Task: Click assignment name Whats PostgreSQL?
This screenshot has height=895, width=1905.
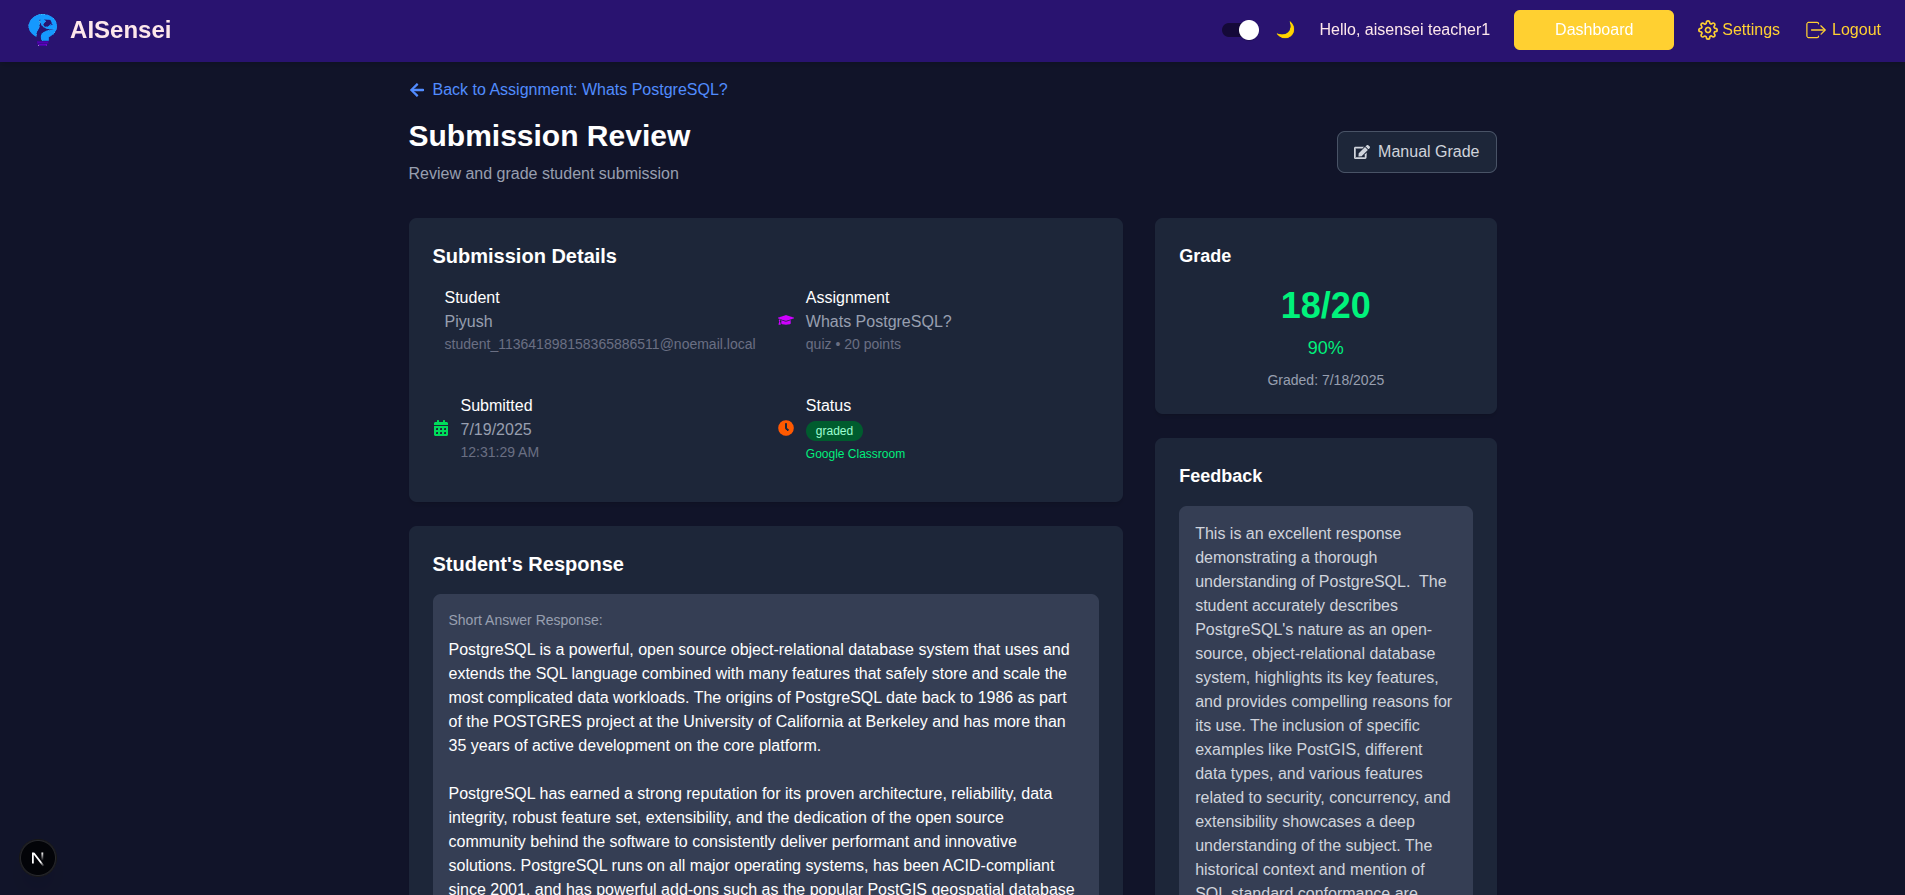Action: (878, 321)
